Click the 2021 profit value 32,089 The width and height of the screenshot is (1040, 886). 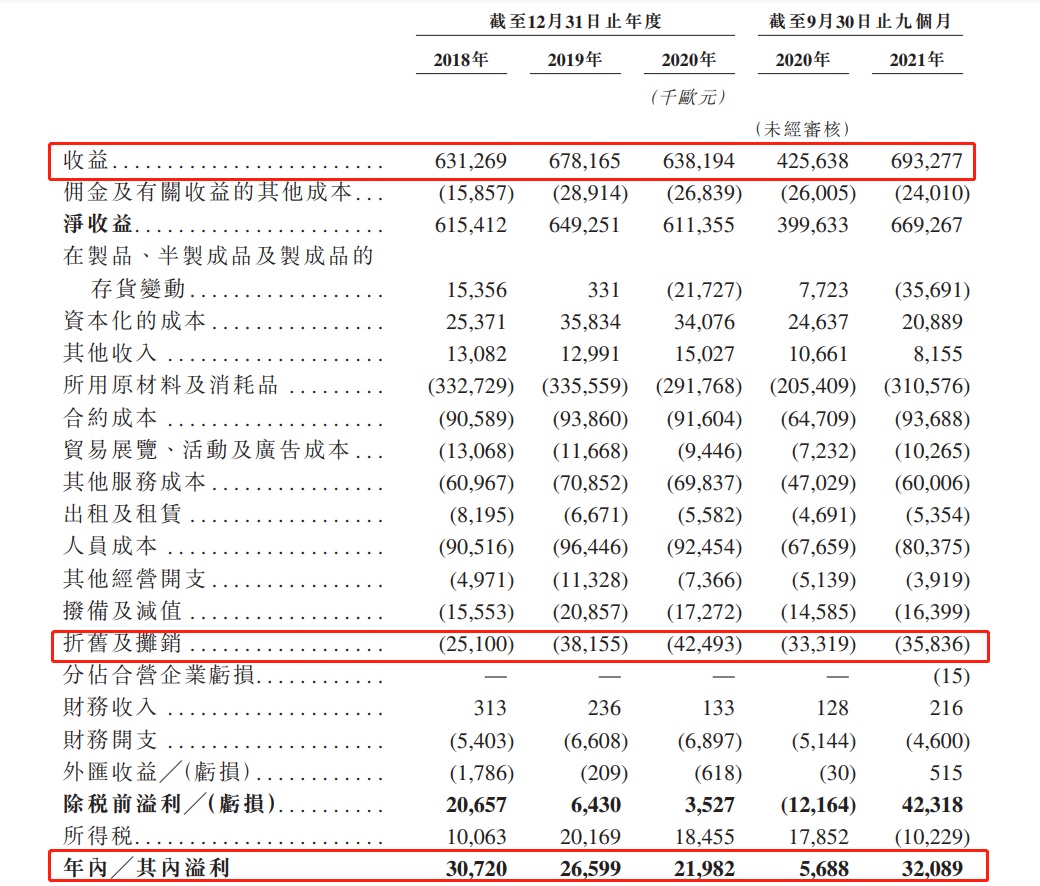932,868
